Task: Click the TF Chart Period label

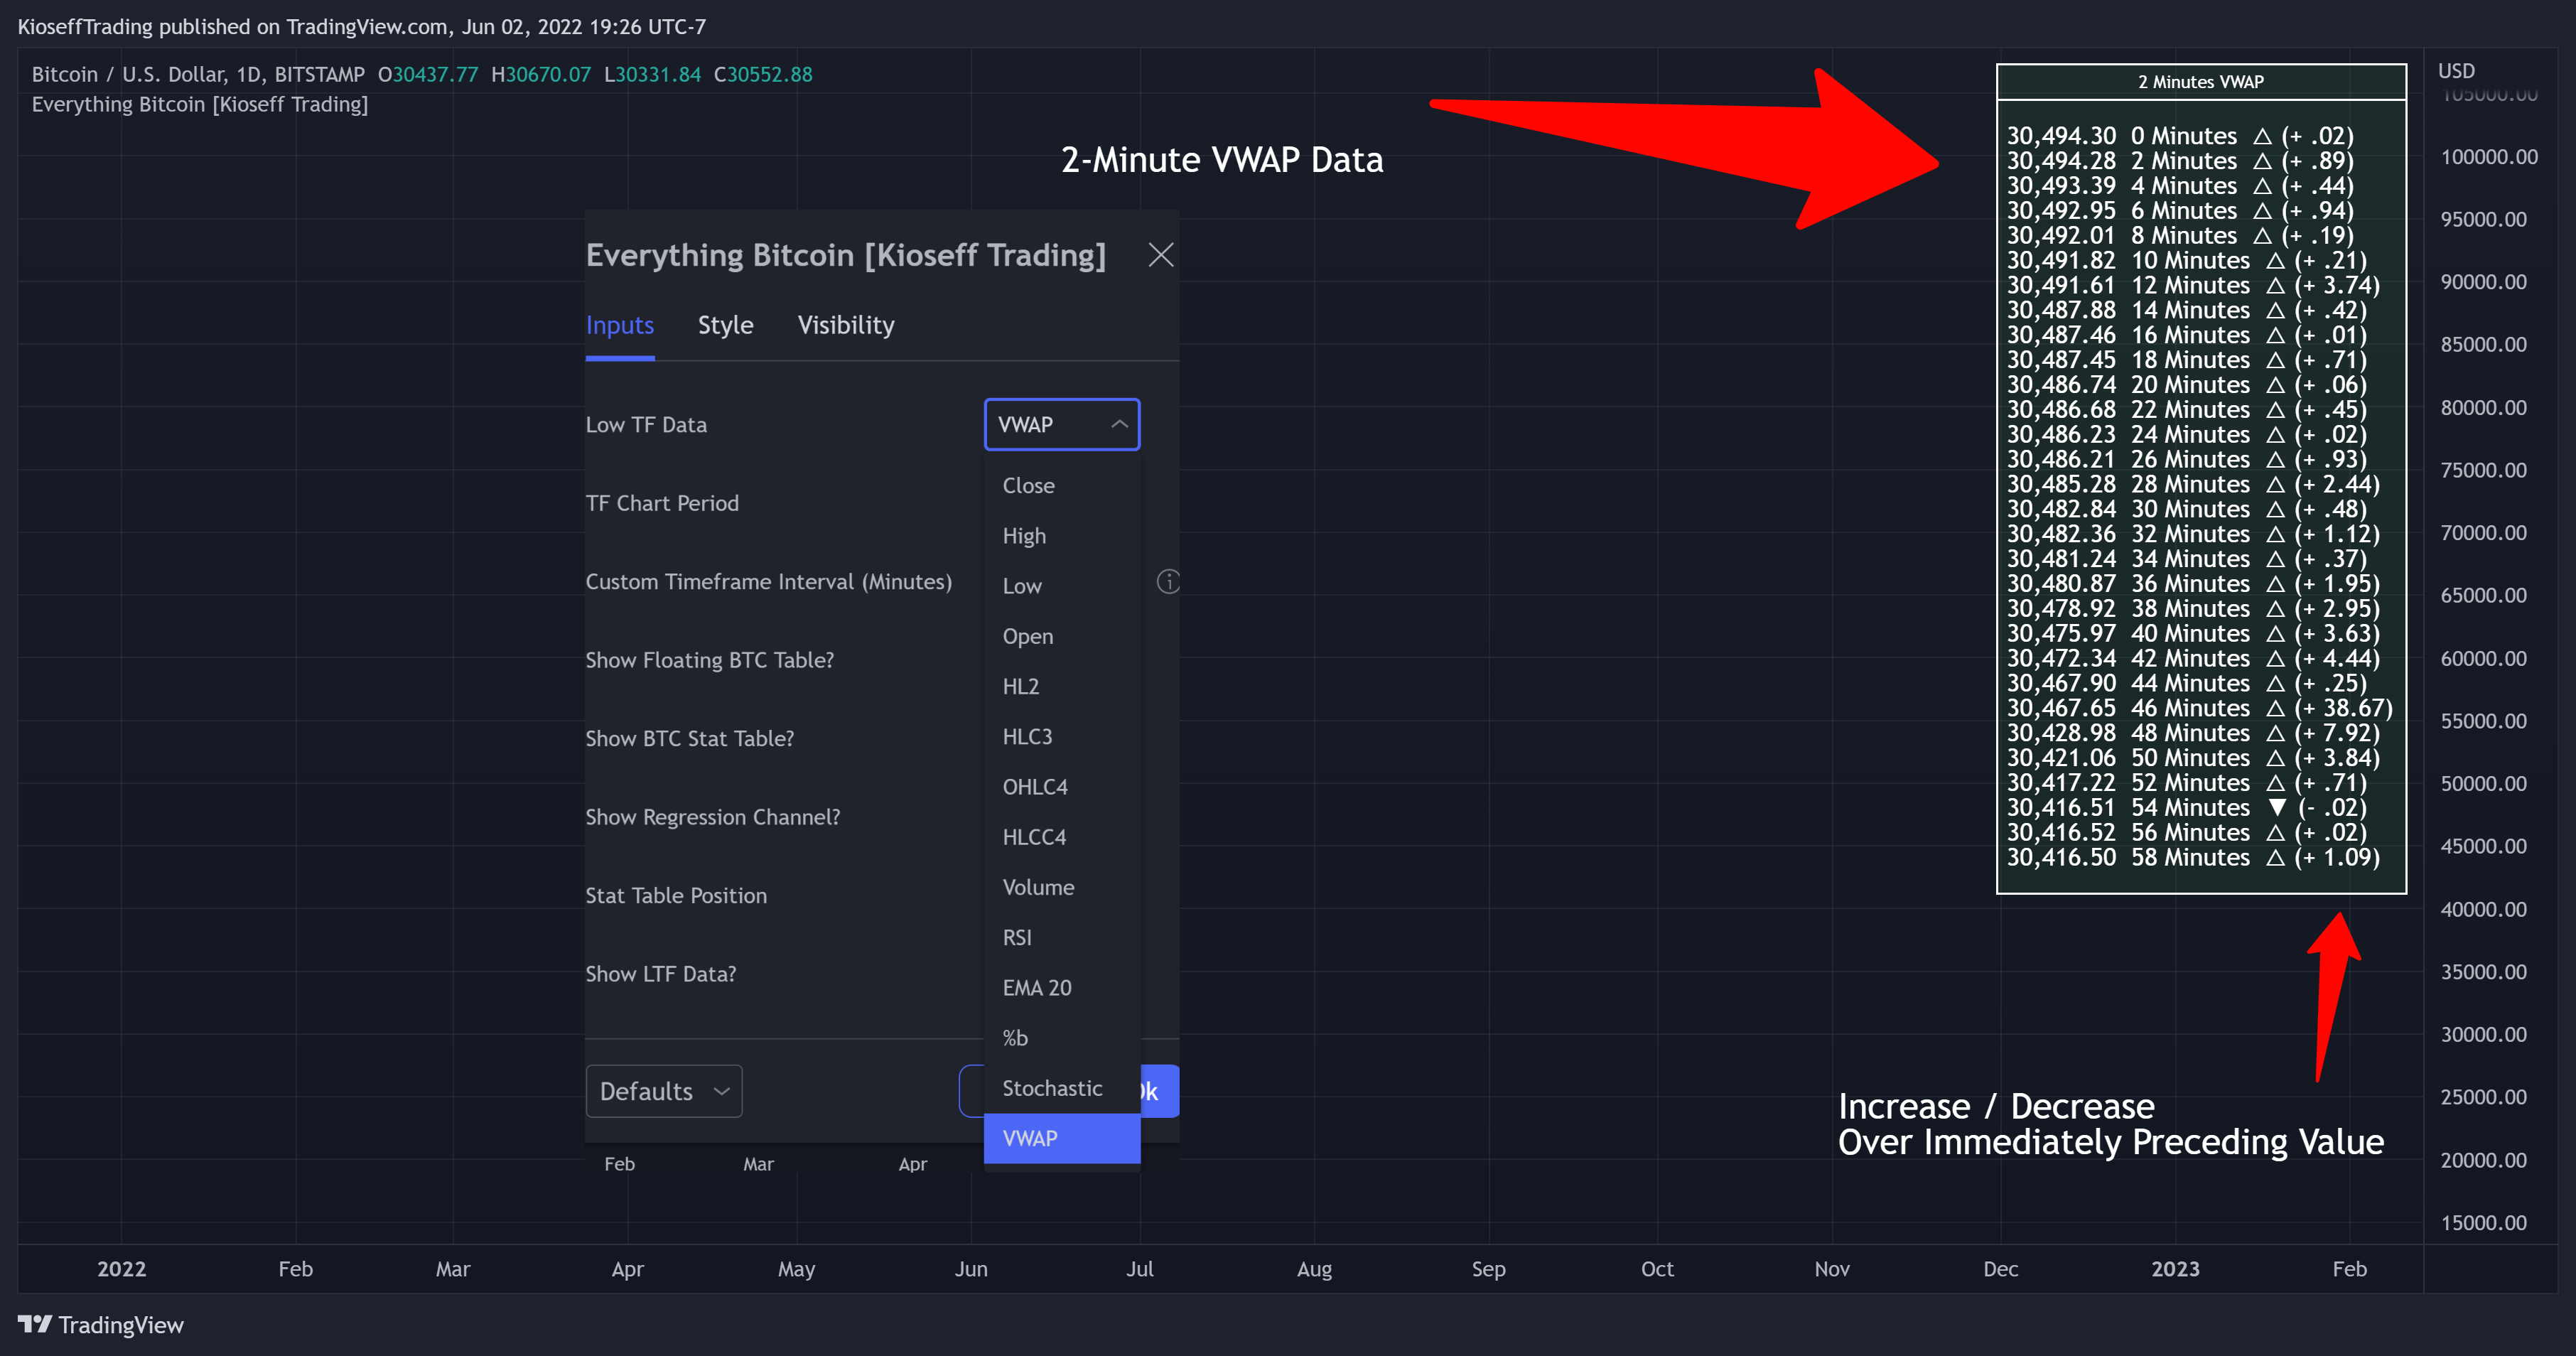Action: 662,503
